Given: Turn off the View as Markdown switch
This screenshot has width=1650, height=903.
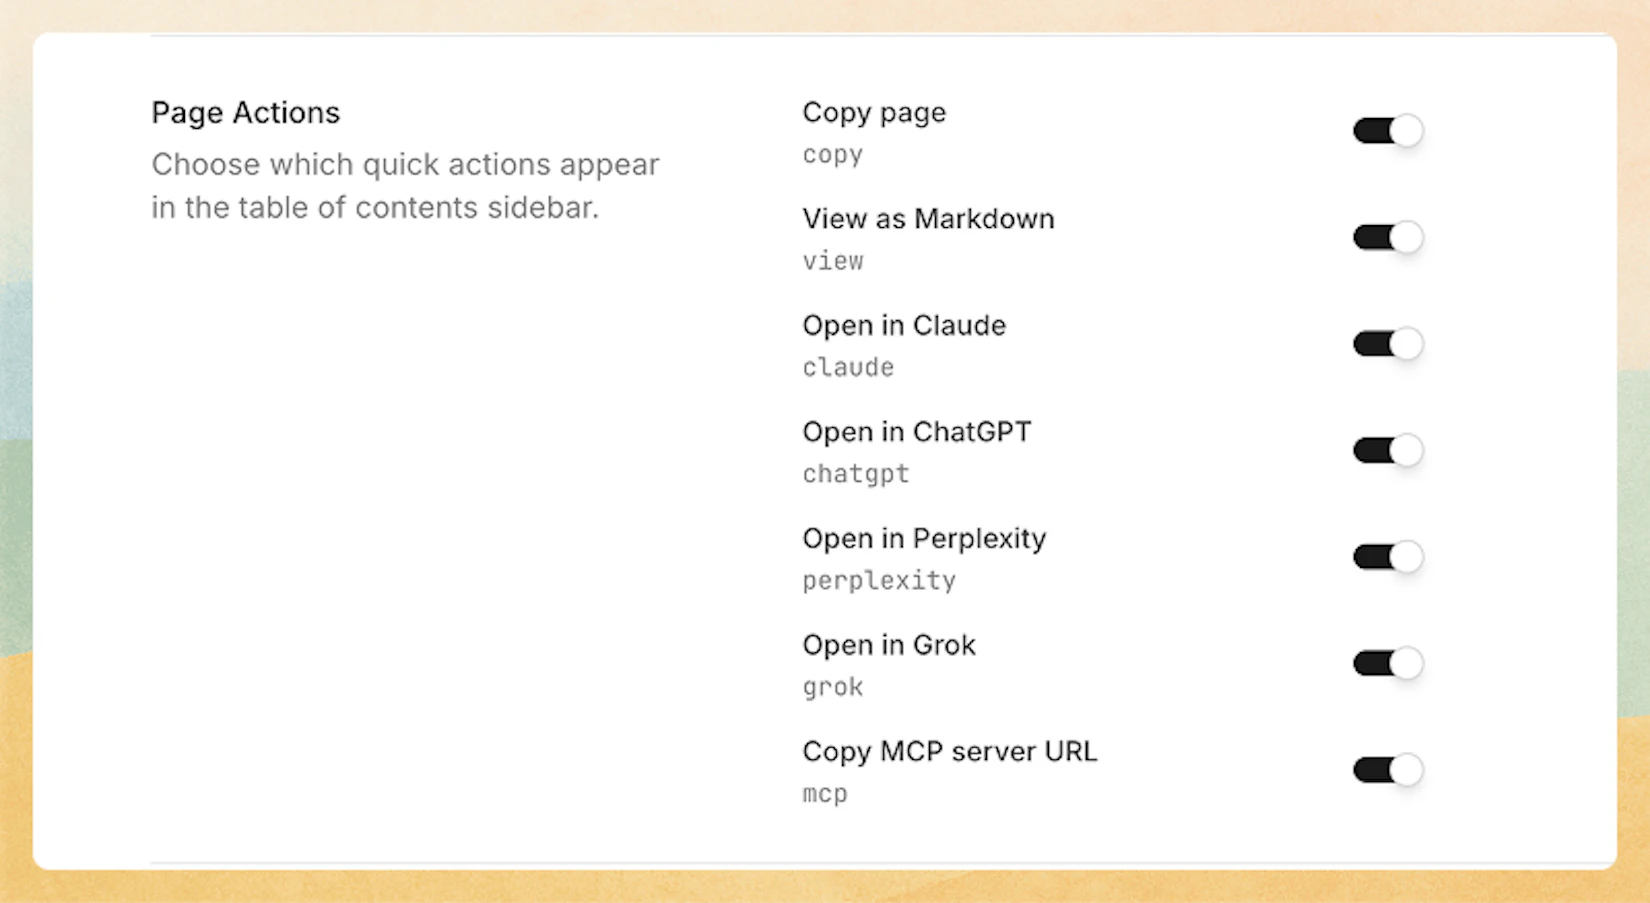Looking at the screenshot, I should pyautogui.click(x=1387, y=238).
